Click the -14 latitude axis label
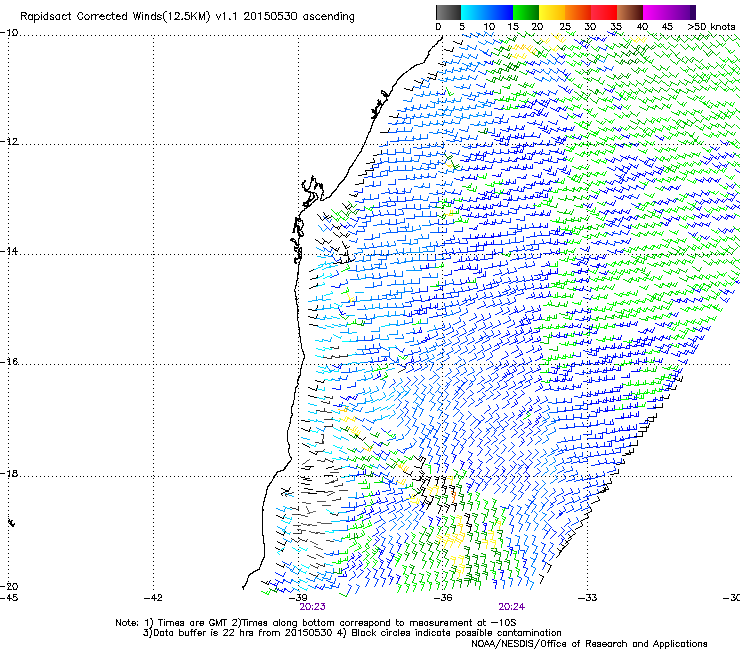This screenshot has width=740, height=650. tap(9, 251)
